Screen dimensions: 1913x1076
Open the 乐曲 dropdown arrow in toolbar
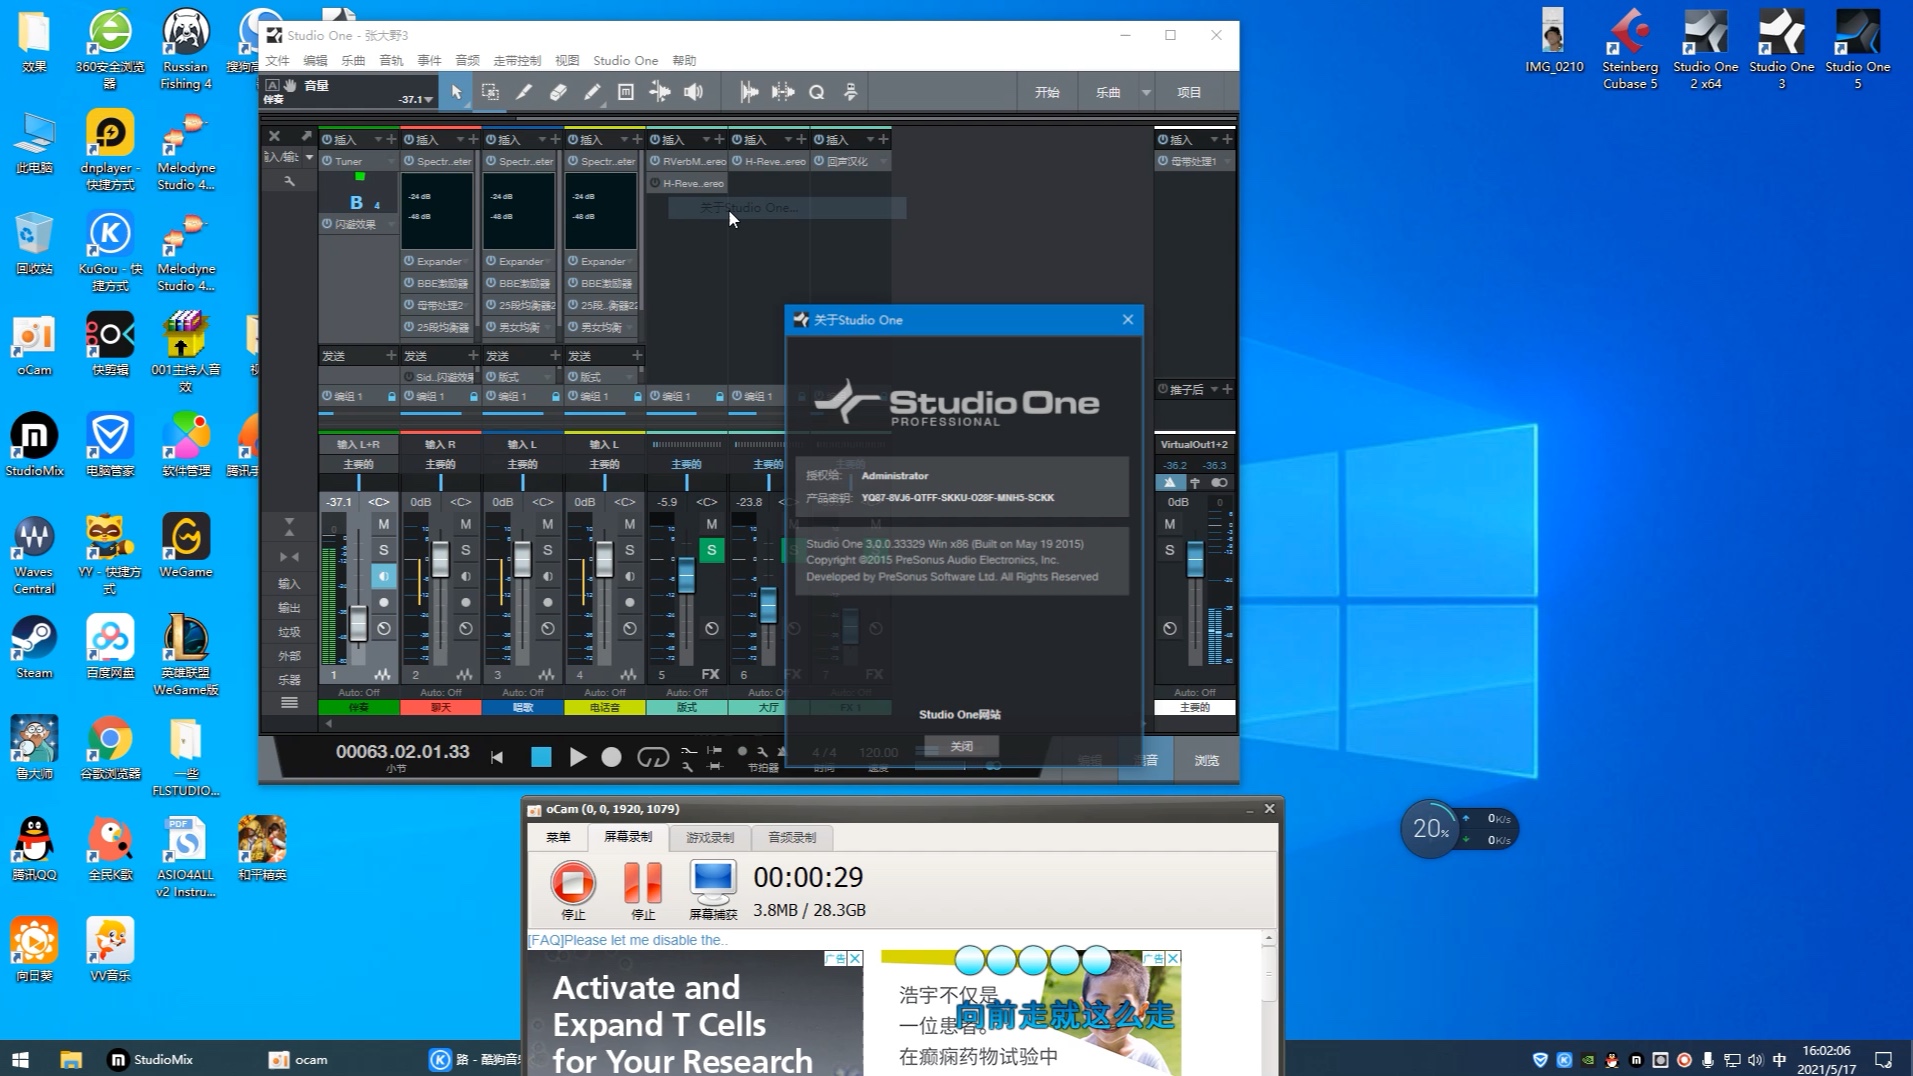[1146, 92]
